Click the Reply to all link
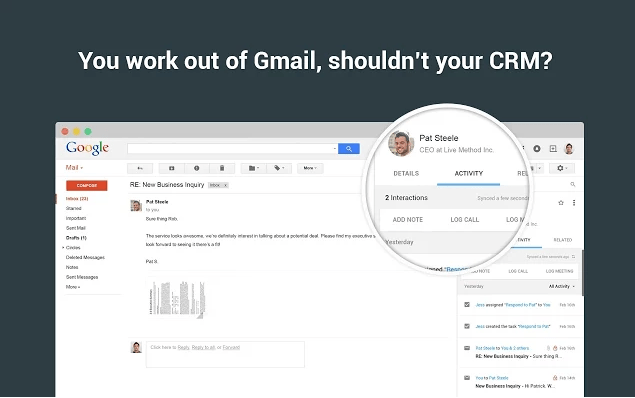 203,347
